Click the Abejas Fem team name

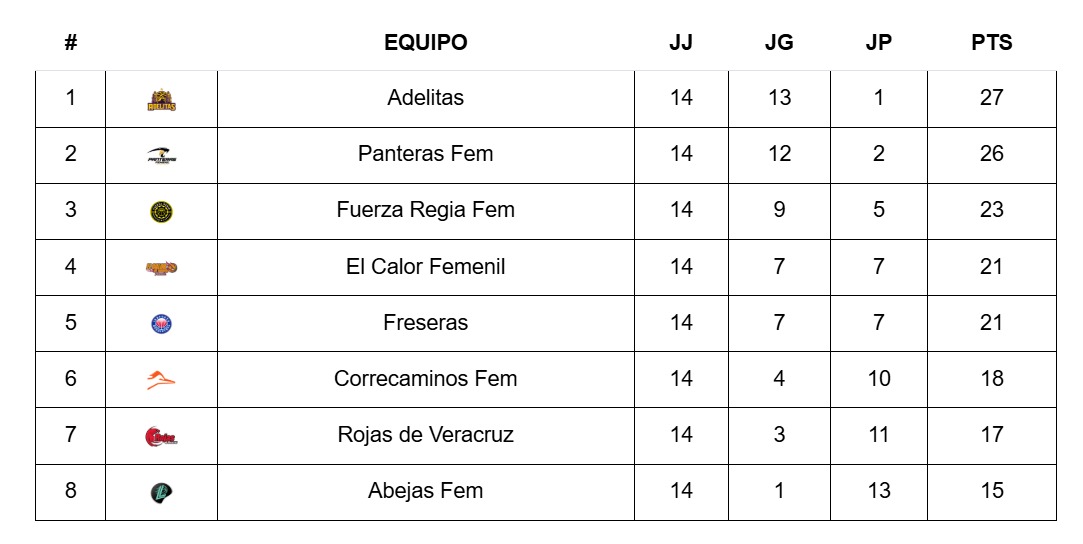[x=425, y=491]
